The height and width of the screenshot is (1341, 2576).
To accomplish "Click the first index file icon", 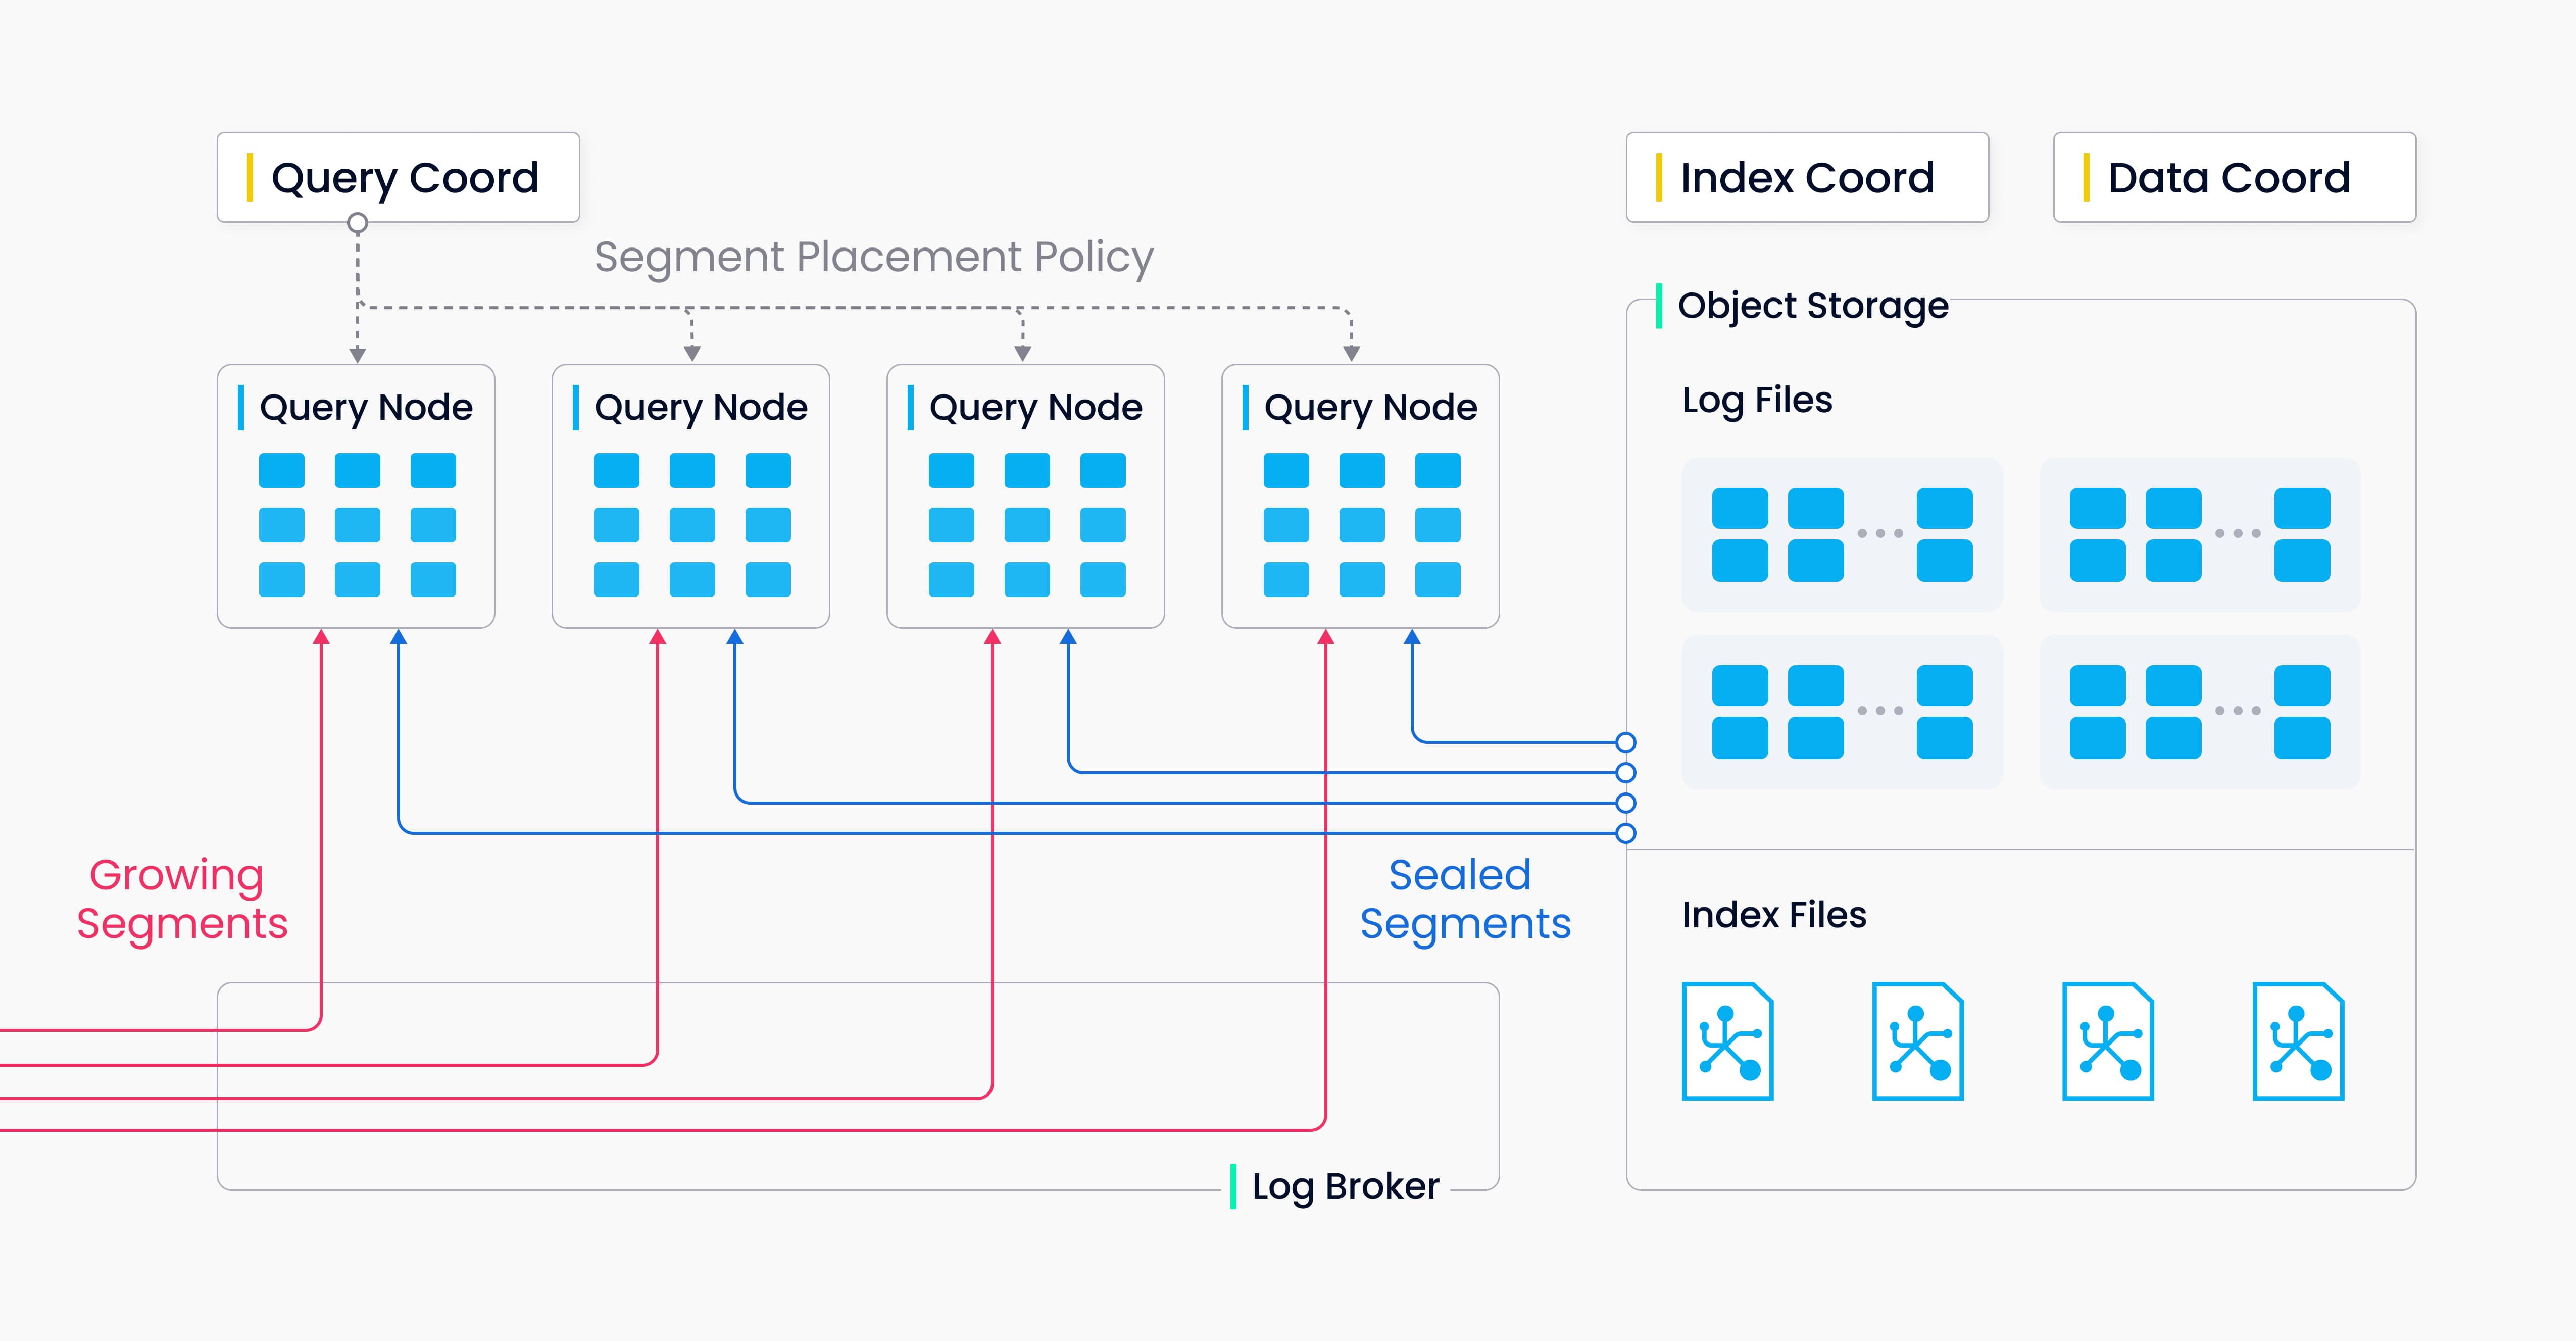I will click(x=1727, y=1041).
